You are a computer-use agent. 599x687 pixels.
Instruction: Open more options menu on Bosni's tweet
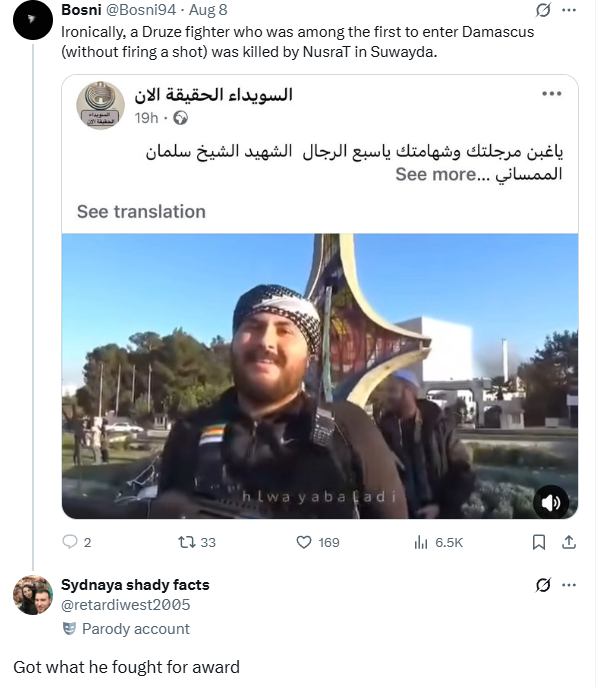(569, 10)
